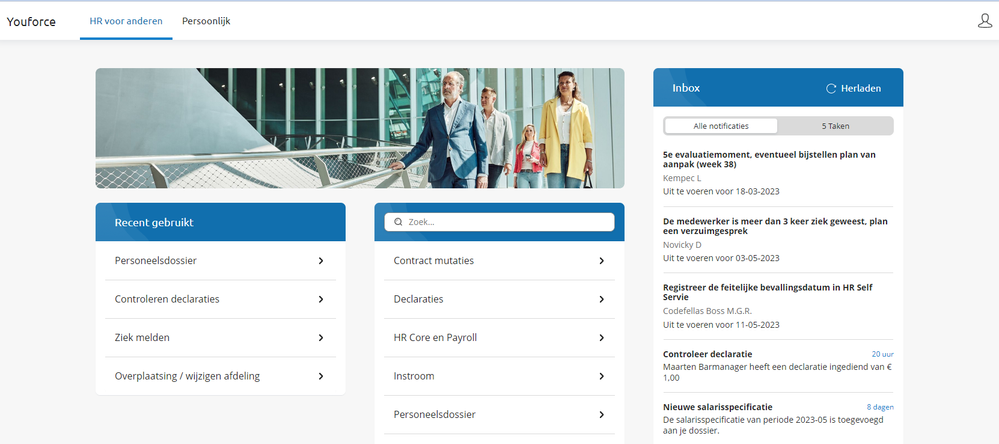Open the Controleer declaratie notification
The width and height of the screenshot is (999, 444).
778,366
